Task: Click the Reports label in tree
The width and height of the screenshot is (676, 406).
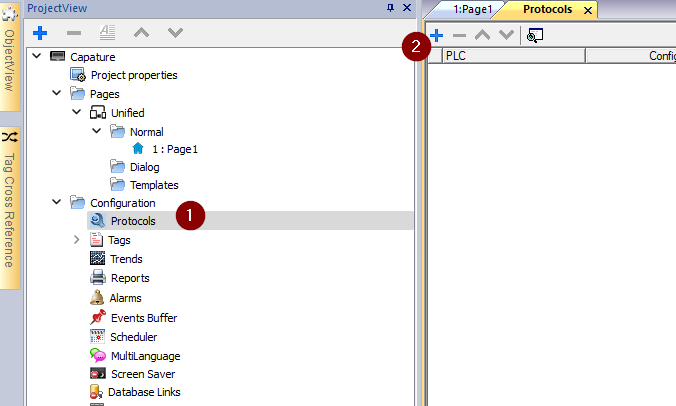Action: [x=130, y=278]
